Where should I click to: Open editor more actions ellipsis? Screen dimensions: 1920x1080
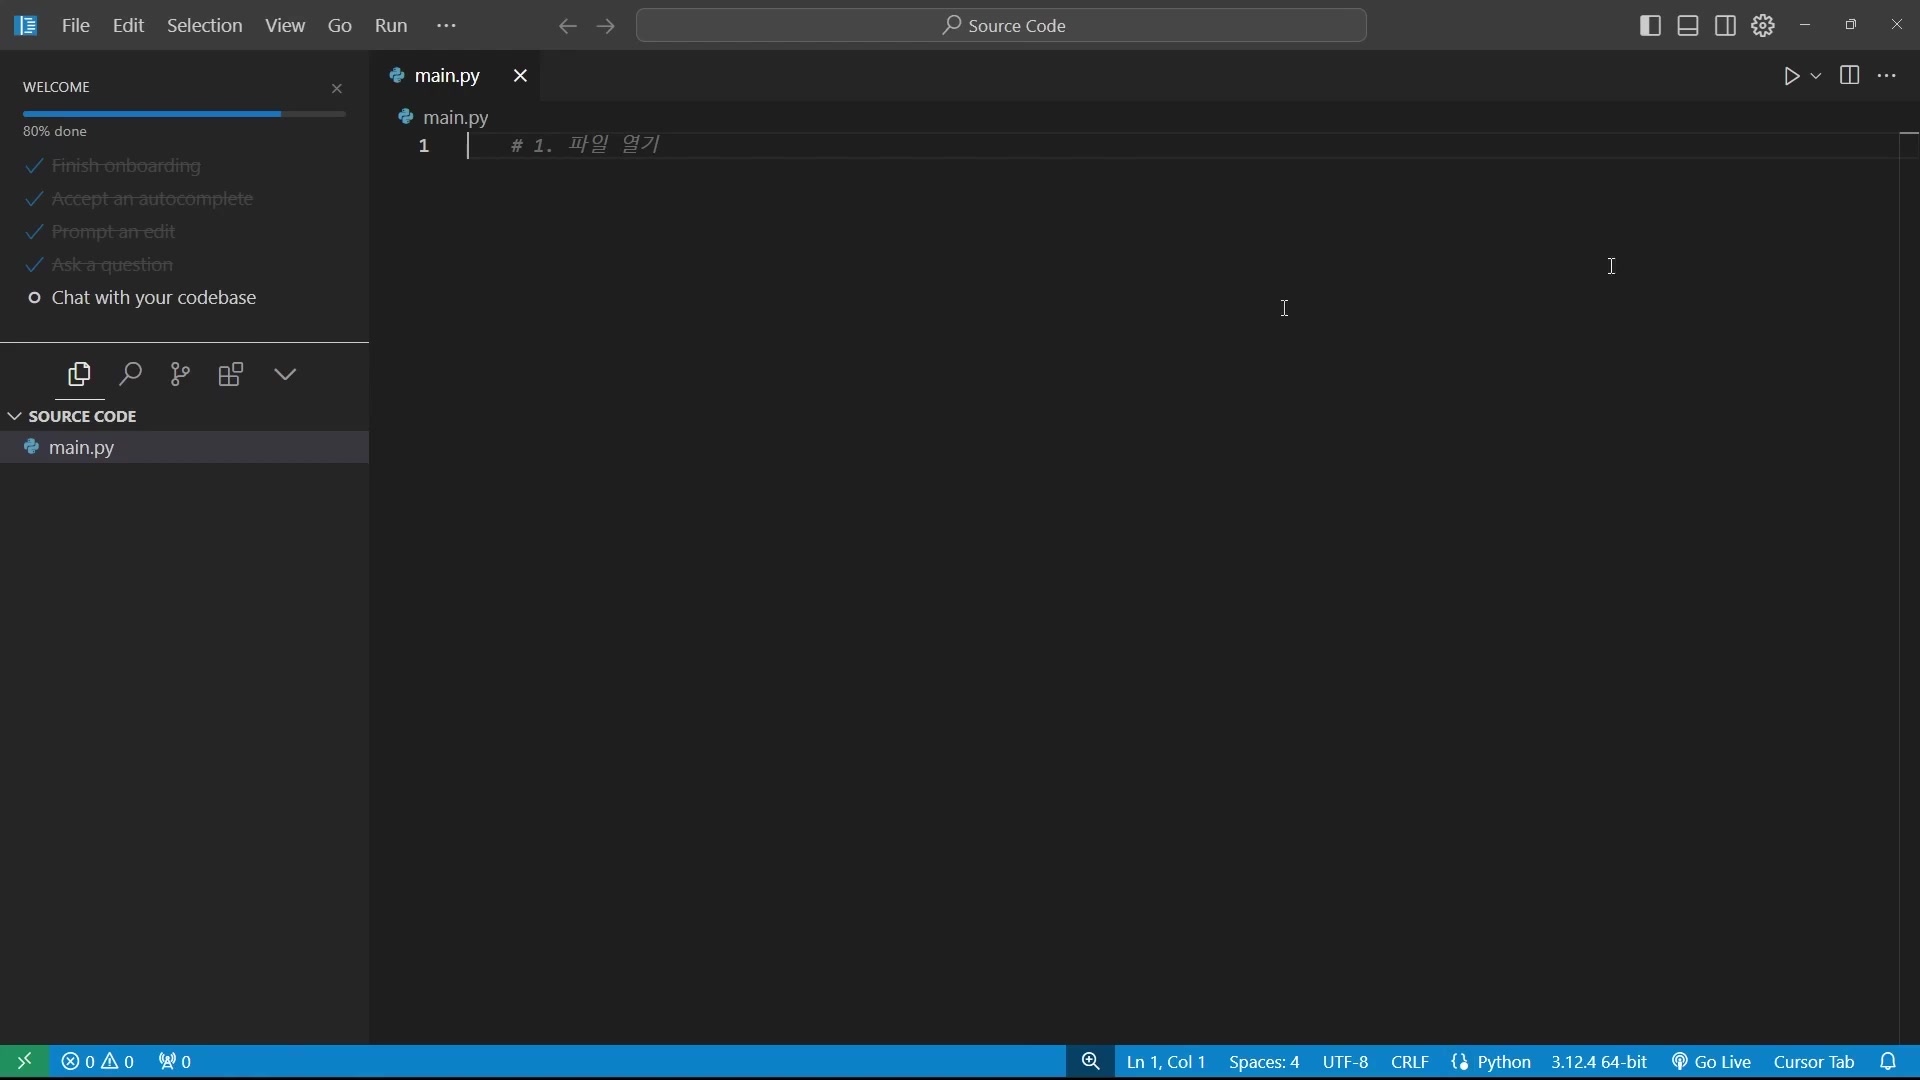[1888, 77]
